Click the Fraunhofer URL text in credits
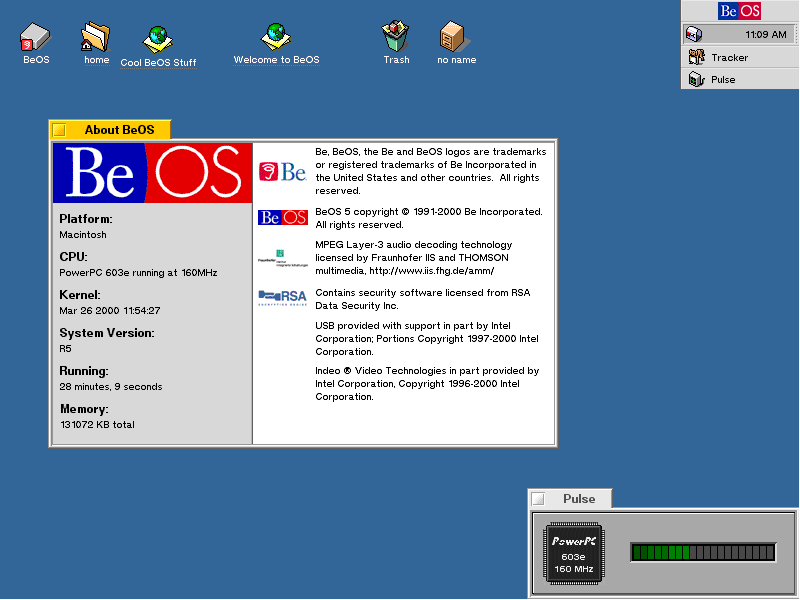800x600 pixels. (431, 271)
